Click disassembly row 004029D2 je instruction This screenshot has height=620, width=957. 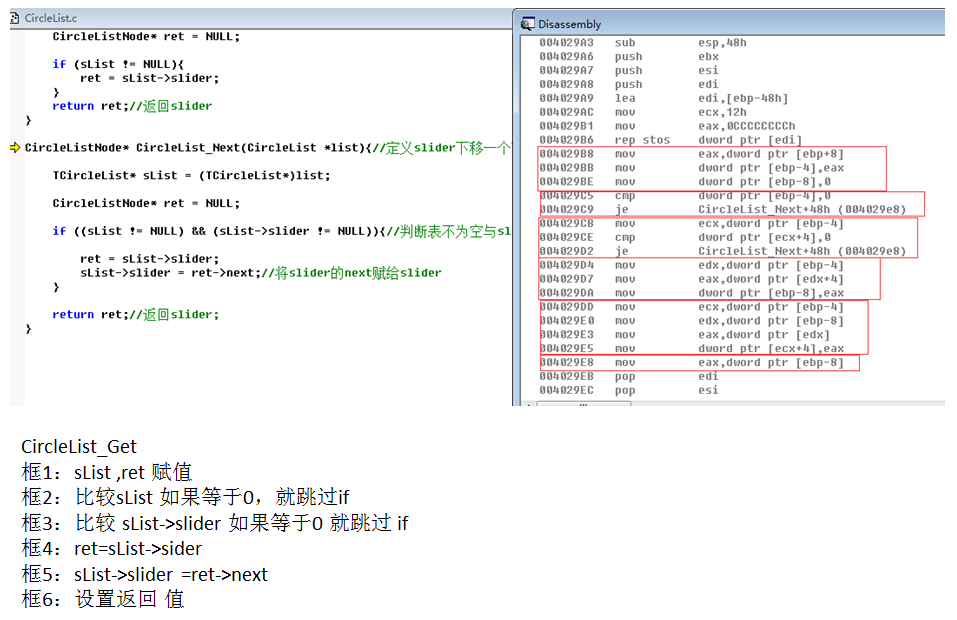[723, 251]
